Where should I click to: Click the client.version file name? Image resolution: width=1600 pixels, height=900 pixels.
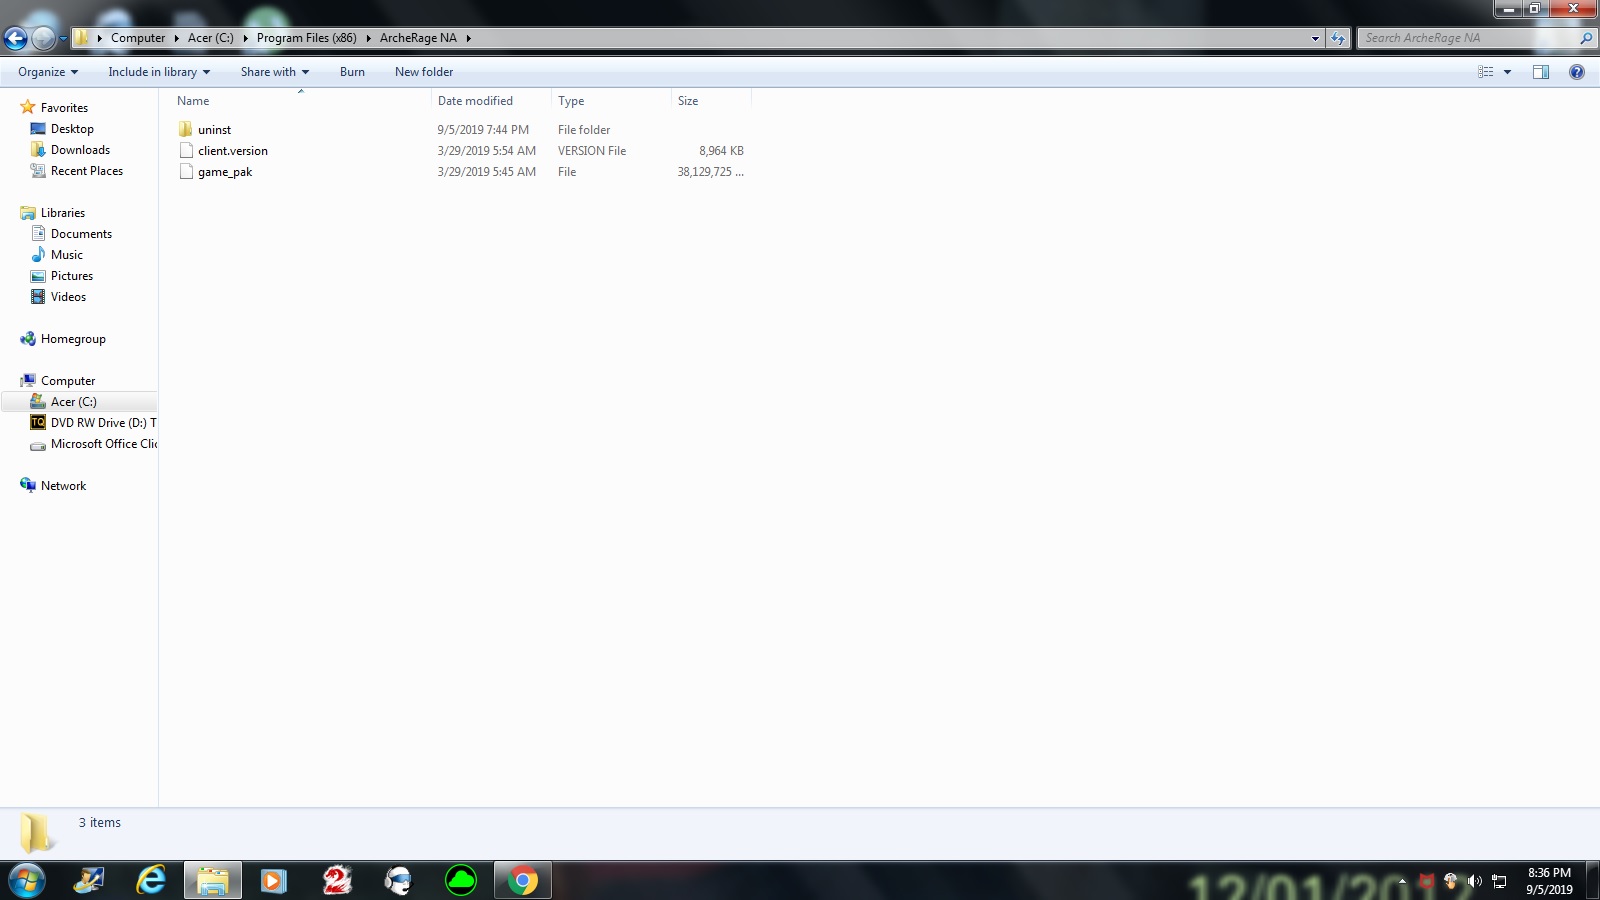pos(233,151)
